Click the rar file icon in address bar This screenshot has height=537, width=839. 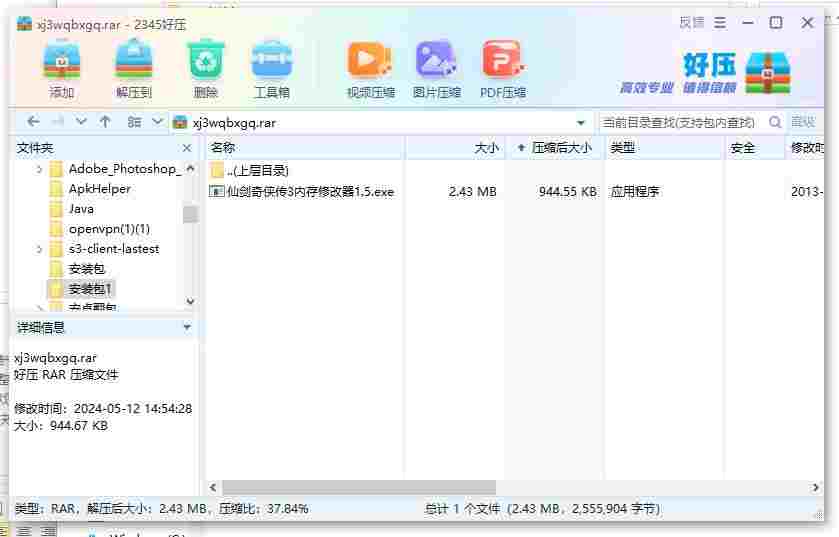click(x=181, y=122)
